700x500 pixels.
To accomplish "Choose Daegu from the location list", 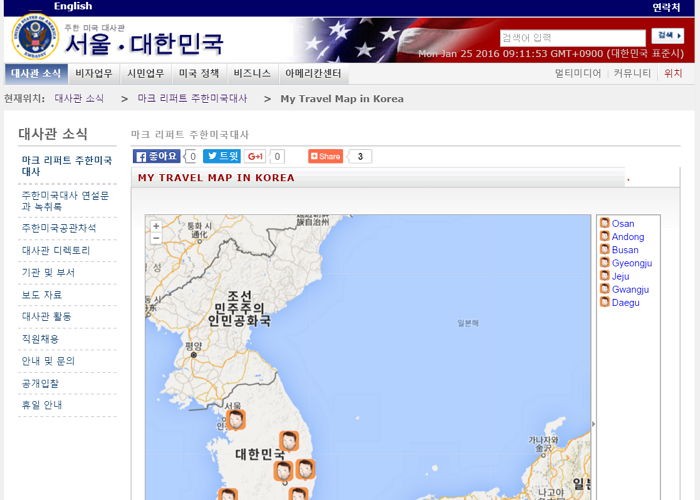I will click(x=625, y=302).
